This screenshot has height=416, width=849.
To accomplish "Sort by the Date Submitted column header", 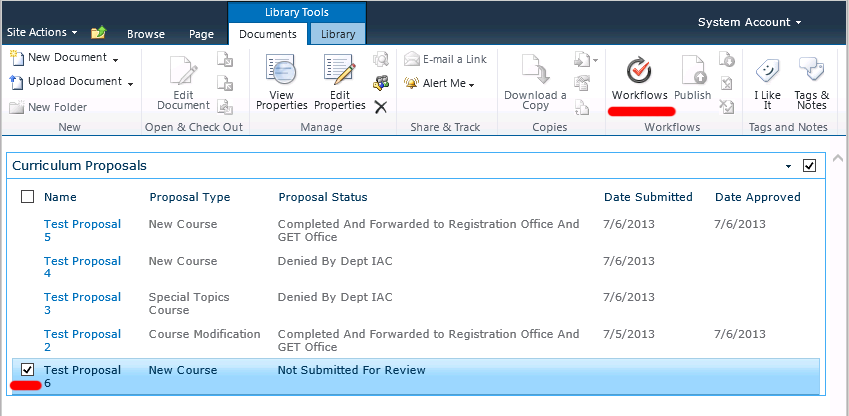I will tap(648, 197).
